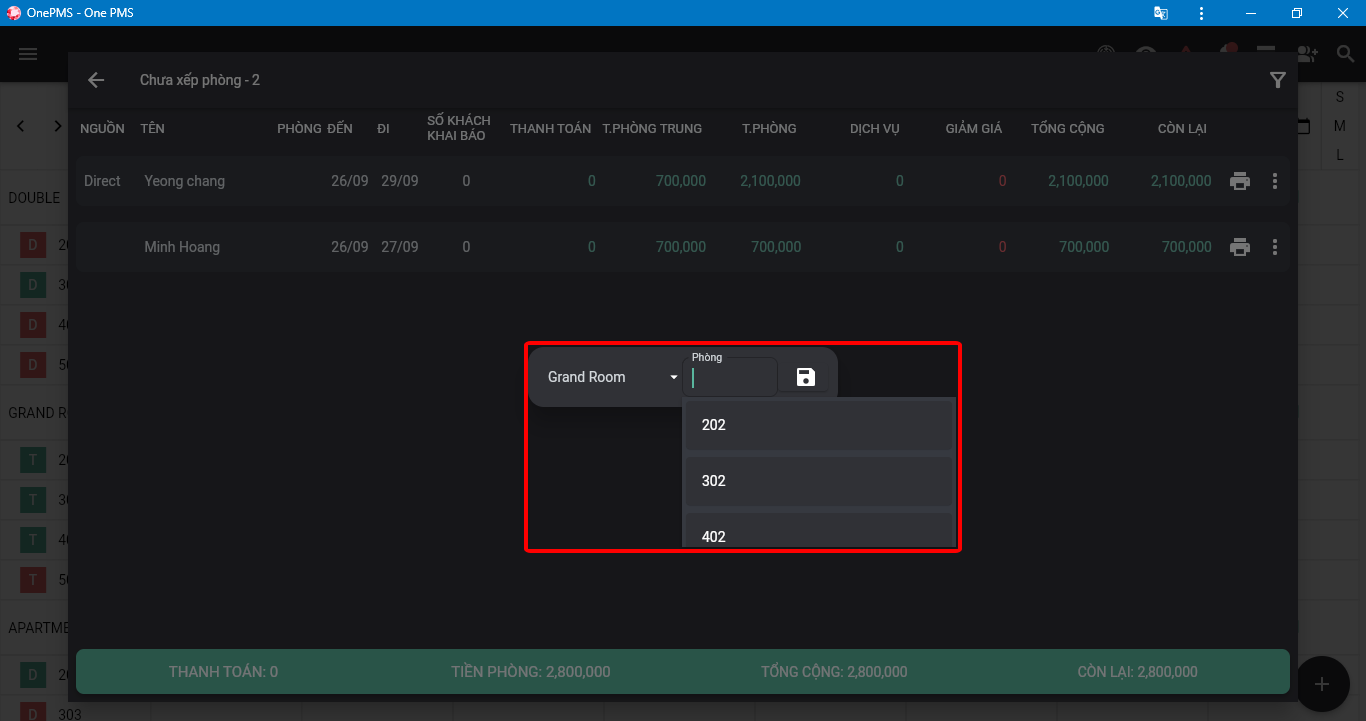Go back from the Chưa xếp phòng dialog
Image resolution: width=1366 pixels, height=721 pixels.
coord(96,80)
